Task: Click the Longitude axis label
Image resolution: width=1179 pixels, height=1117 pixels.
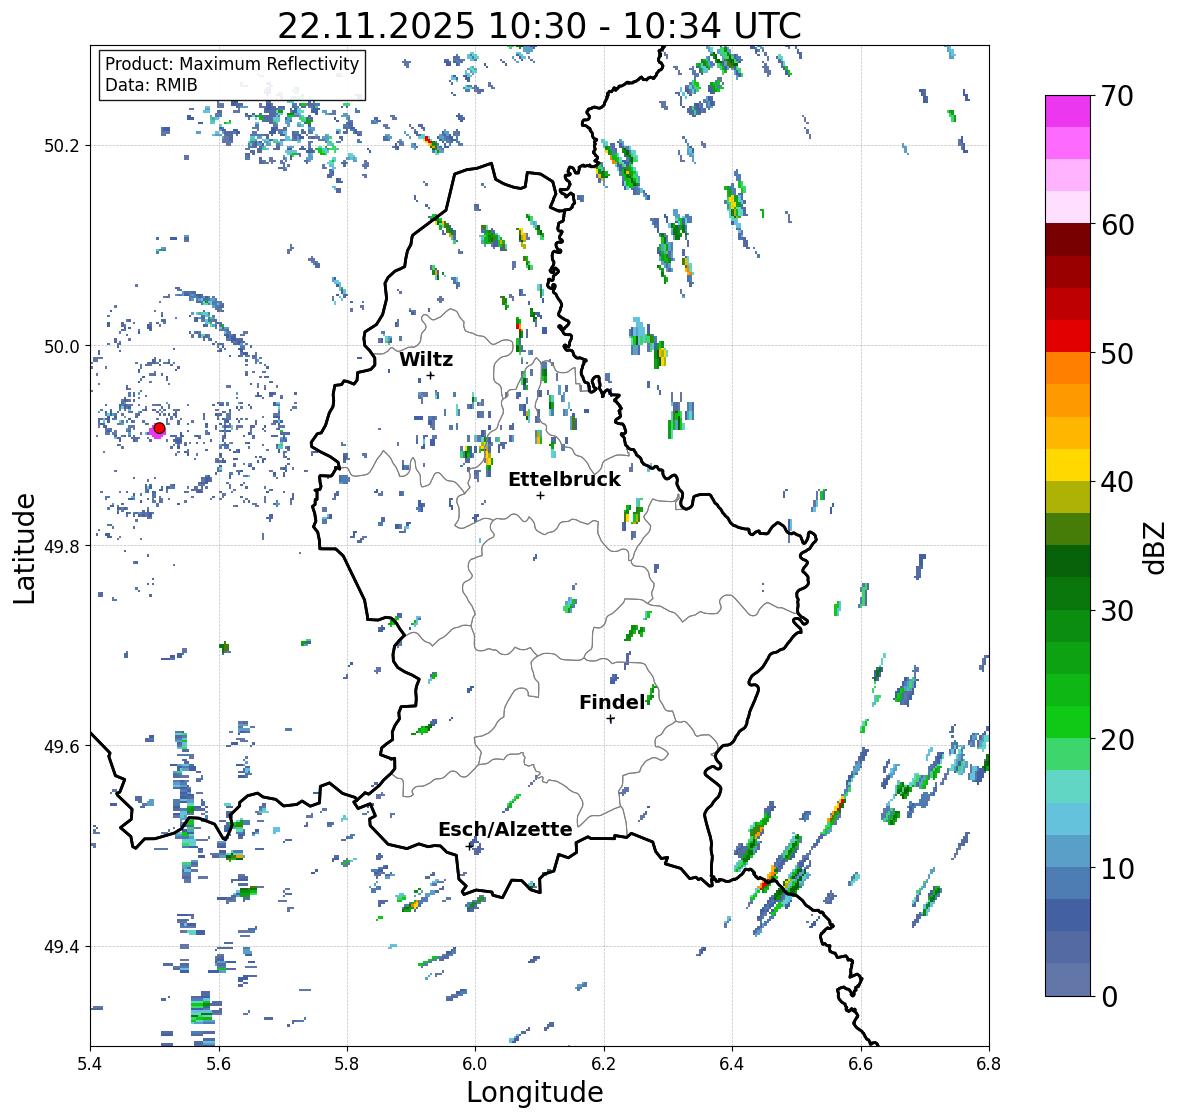Action: [535, 1092]
